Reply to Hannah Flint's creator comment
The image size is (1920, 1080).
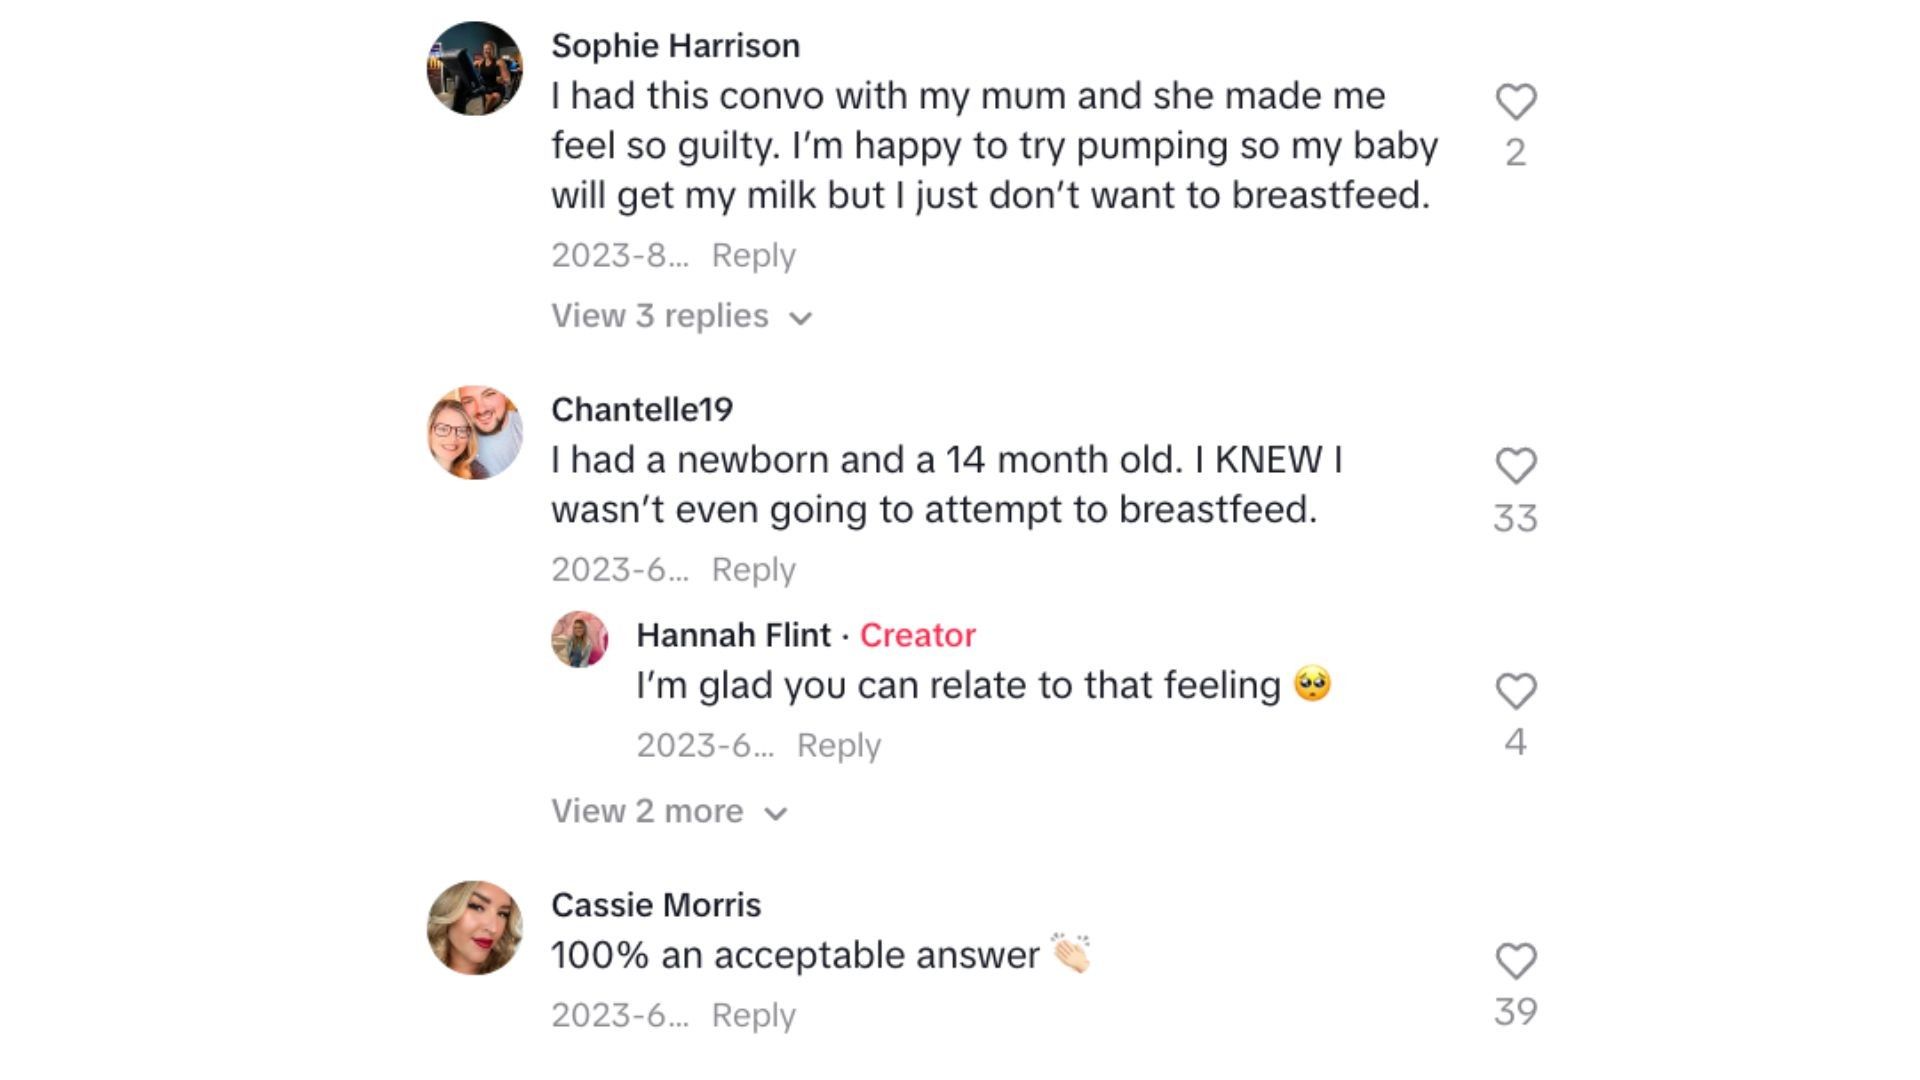(838, 745)
